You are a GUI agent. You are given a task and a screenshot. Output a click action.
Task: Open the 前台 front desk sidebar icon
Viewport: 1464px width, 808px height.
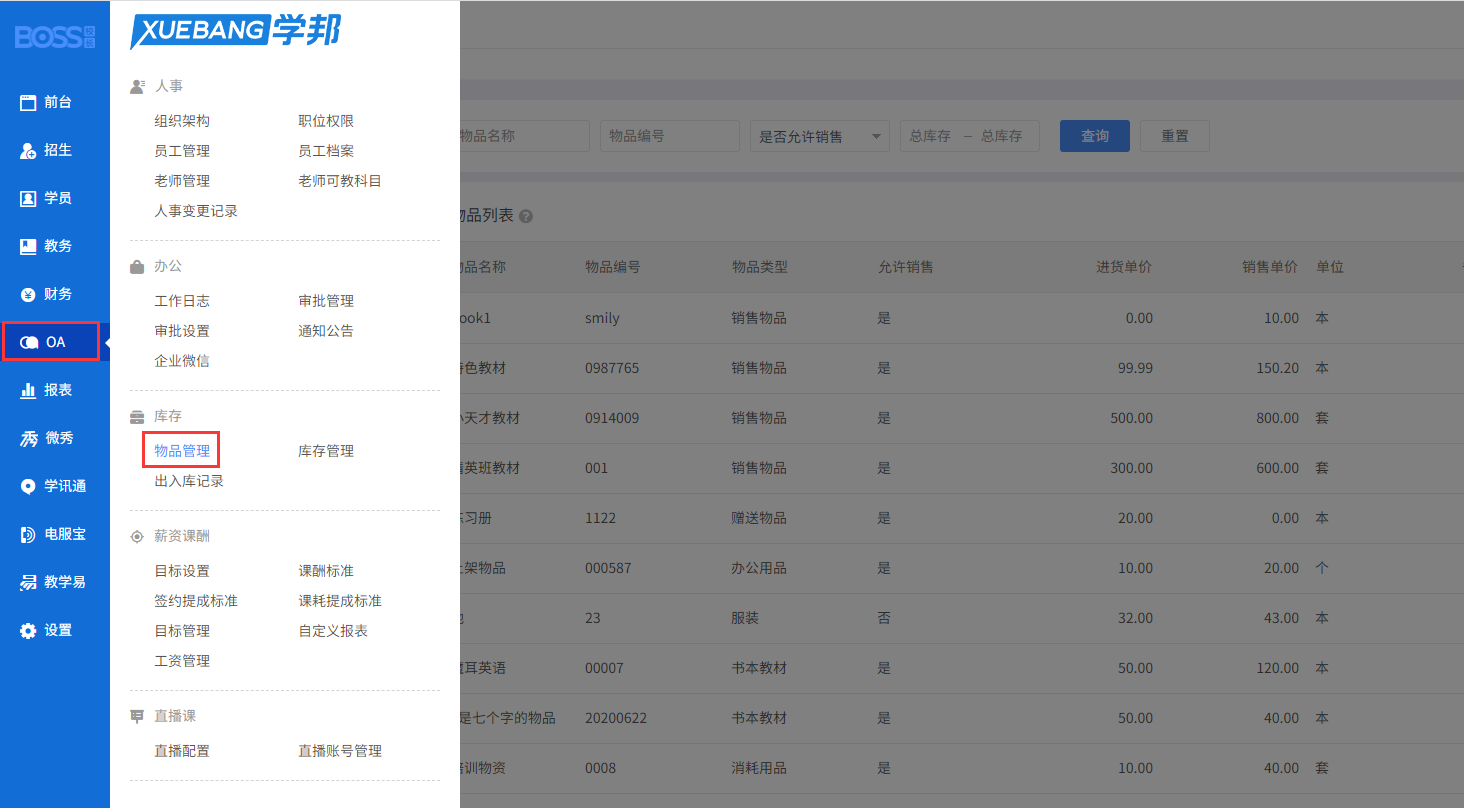tap(28, 102)
